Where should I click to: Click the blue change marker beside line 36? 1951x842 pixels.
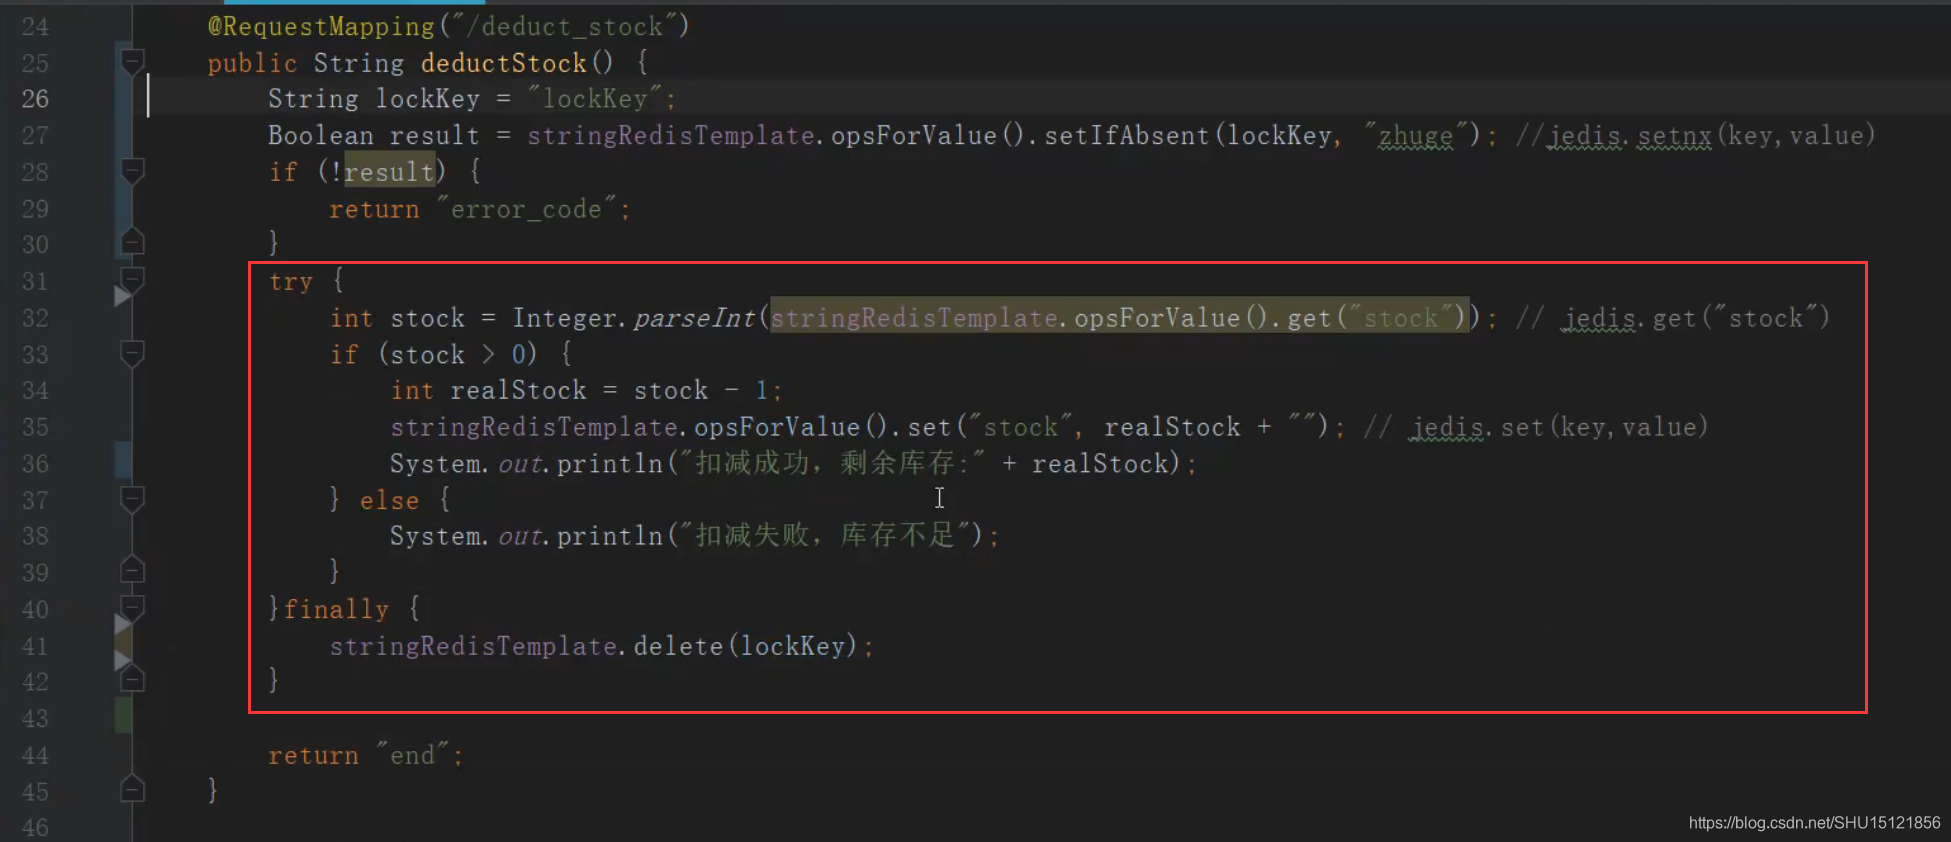coord(123,461)
